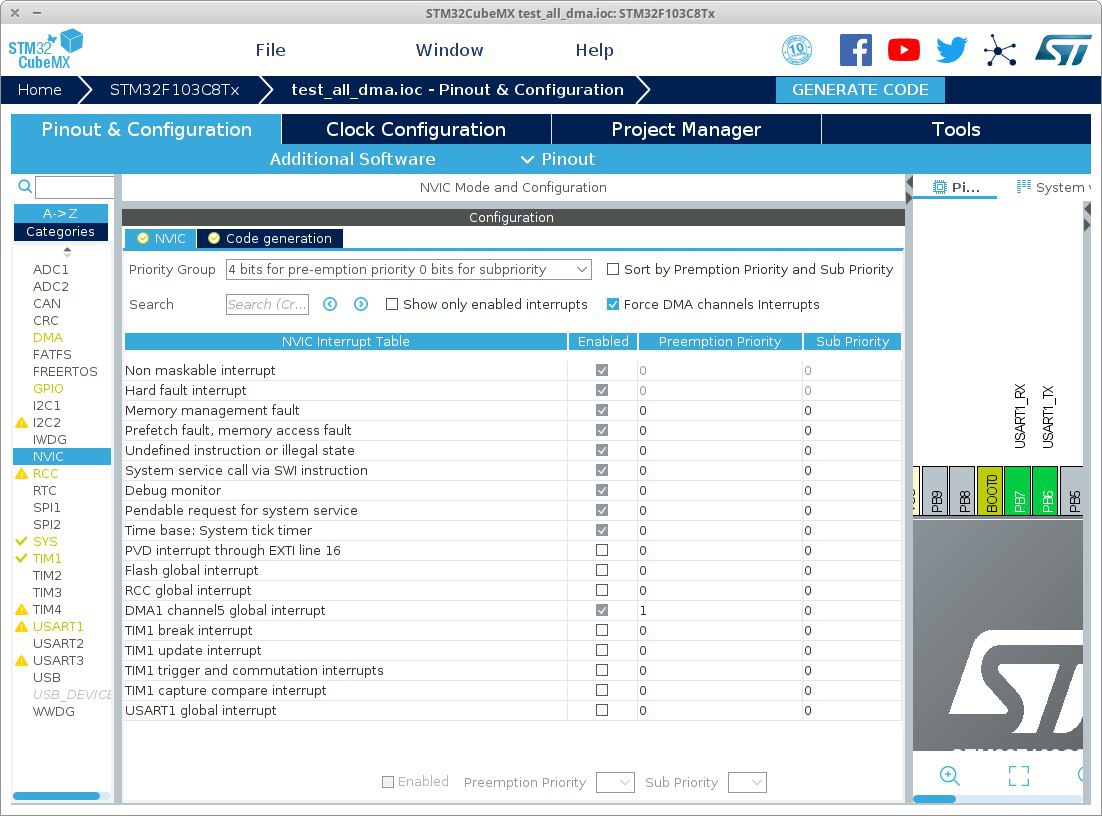Open the System view tab
The image size is (1102, 816).
pyautogui.click(x=1053, y=187)
